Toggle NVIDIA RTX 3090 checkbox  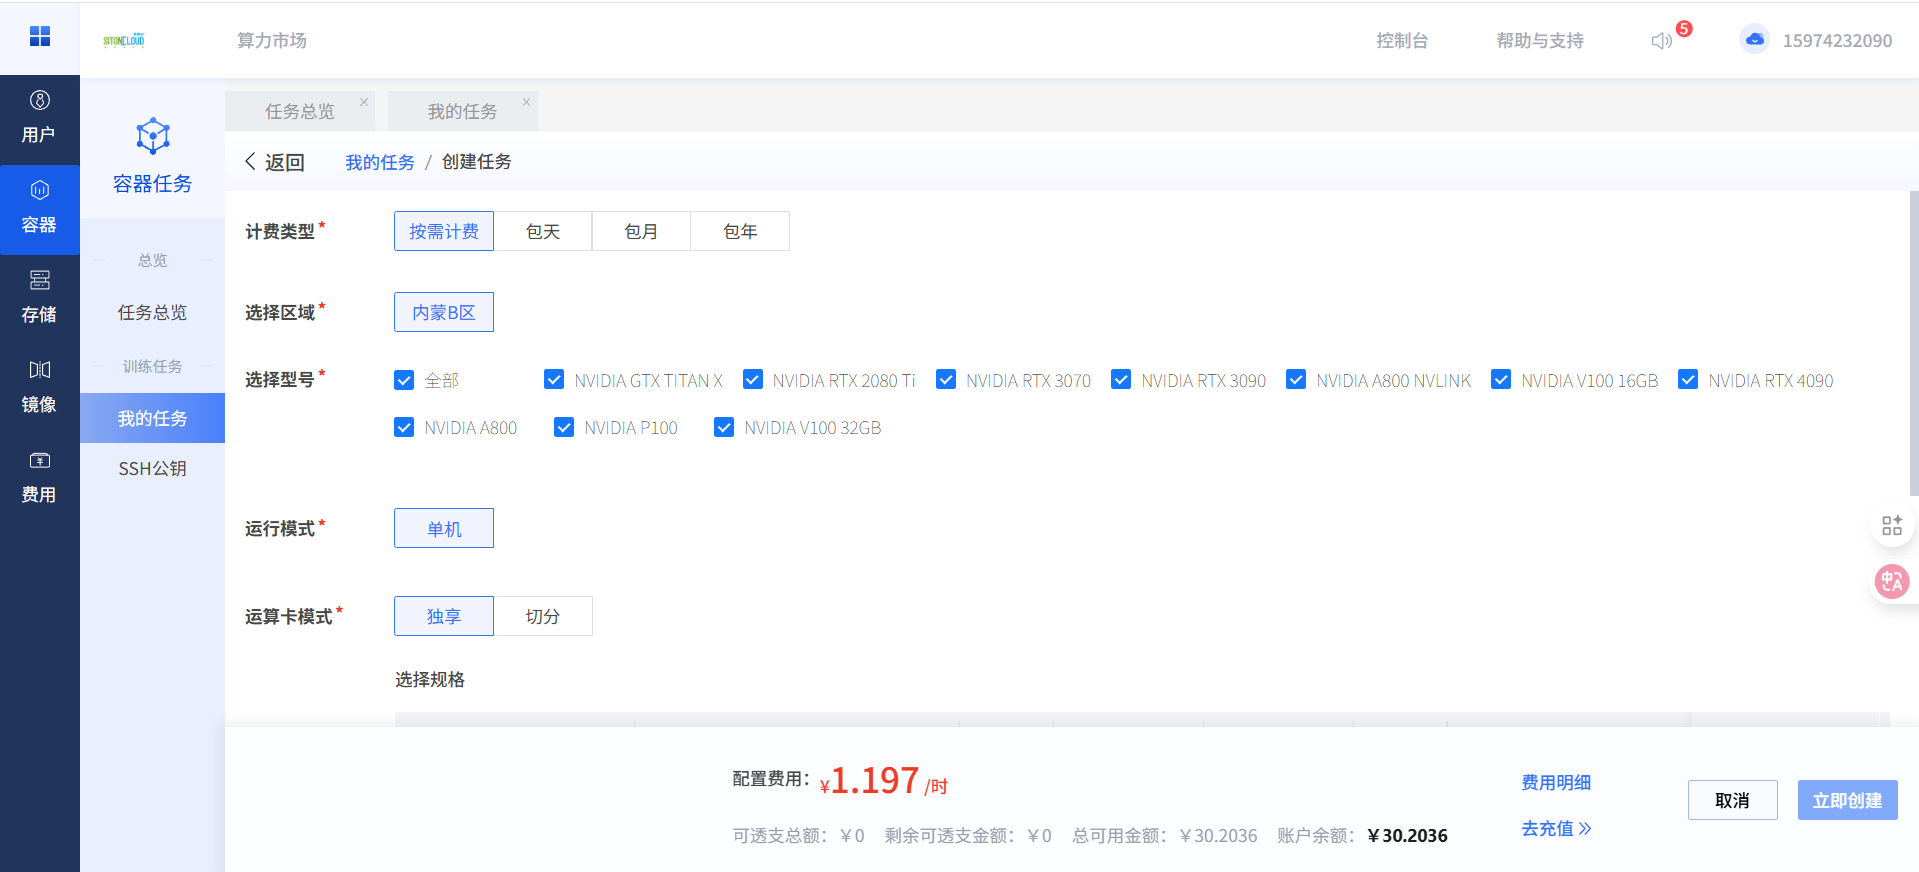click(1121, 380)
